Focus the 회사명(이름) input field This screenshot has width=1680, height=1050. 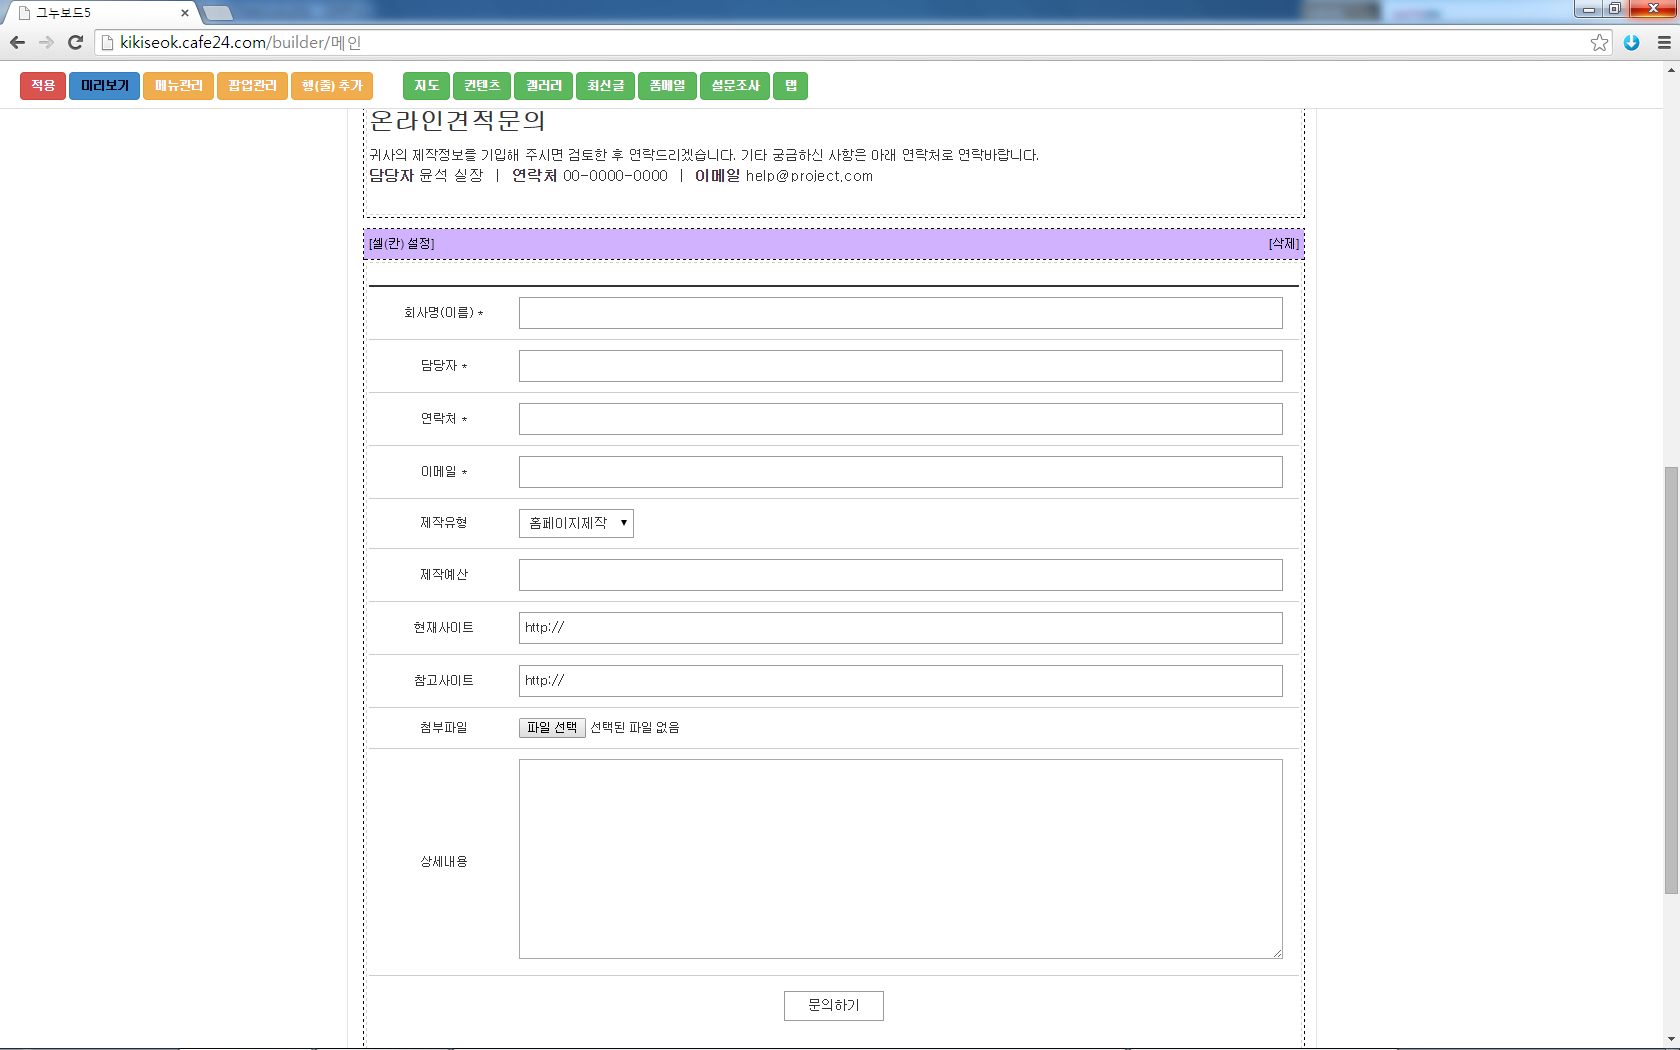tap(900, 313)
